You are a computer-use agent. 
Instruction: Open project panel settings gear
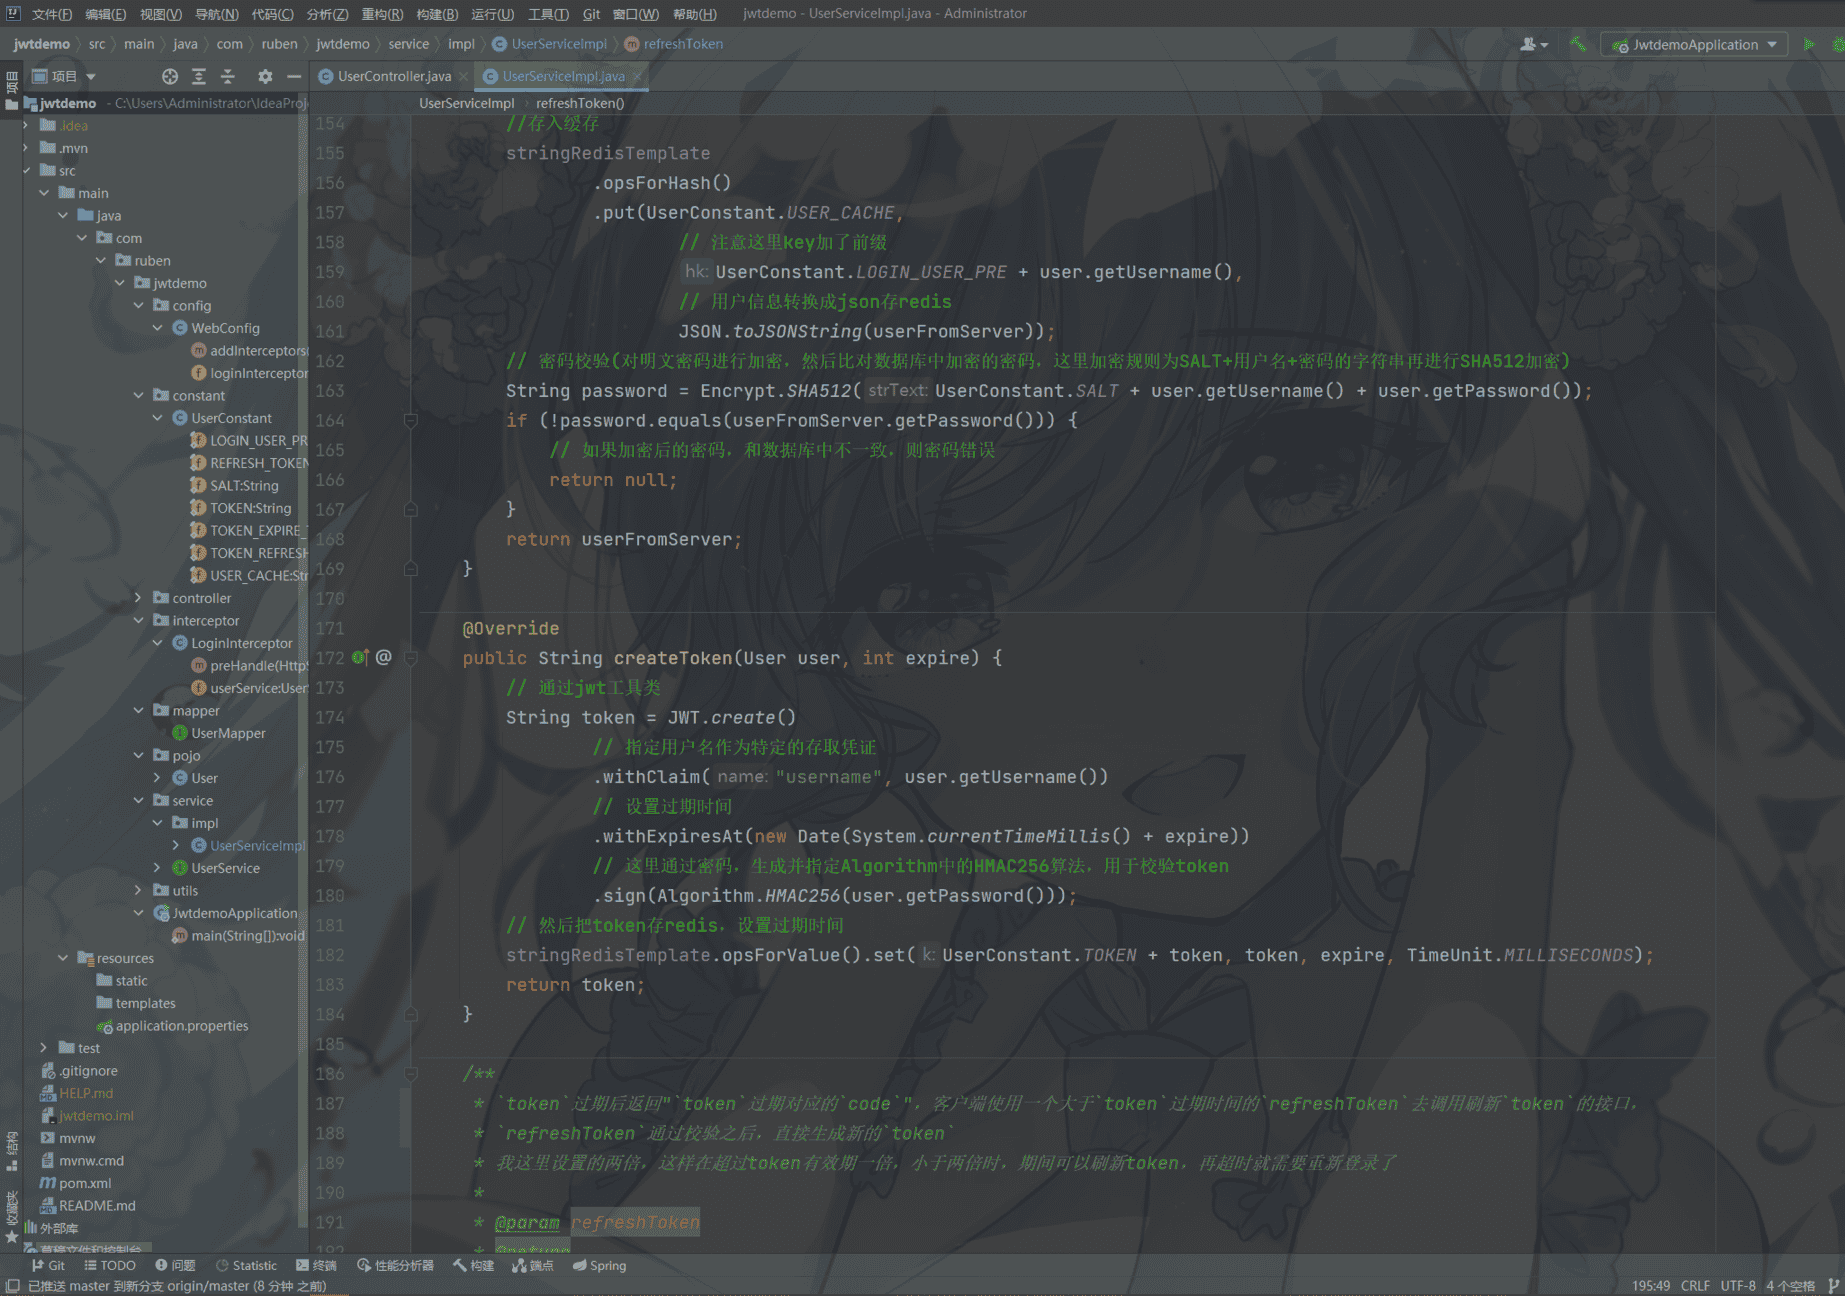pos(265,76)
